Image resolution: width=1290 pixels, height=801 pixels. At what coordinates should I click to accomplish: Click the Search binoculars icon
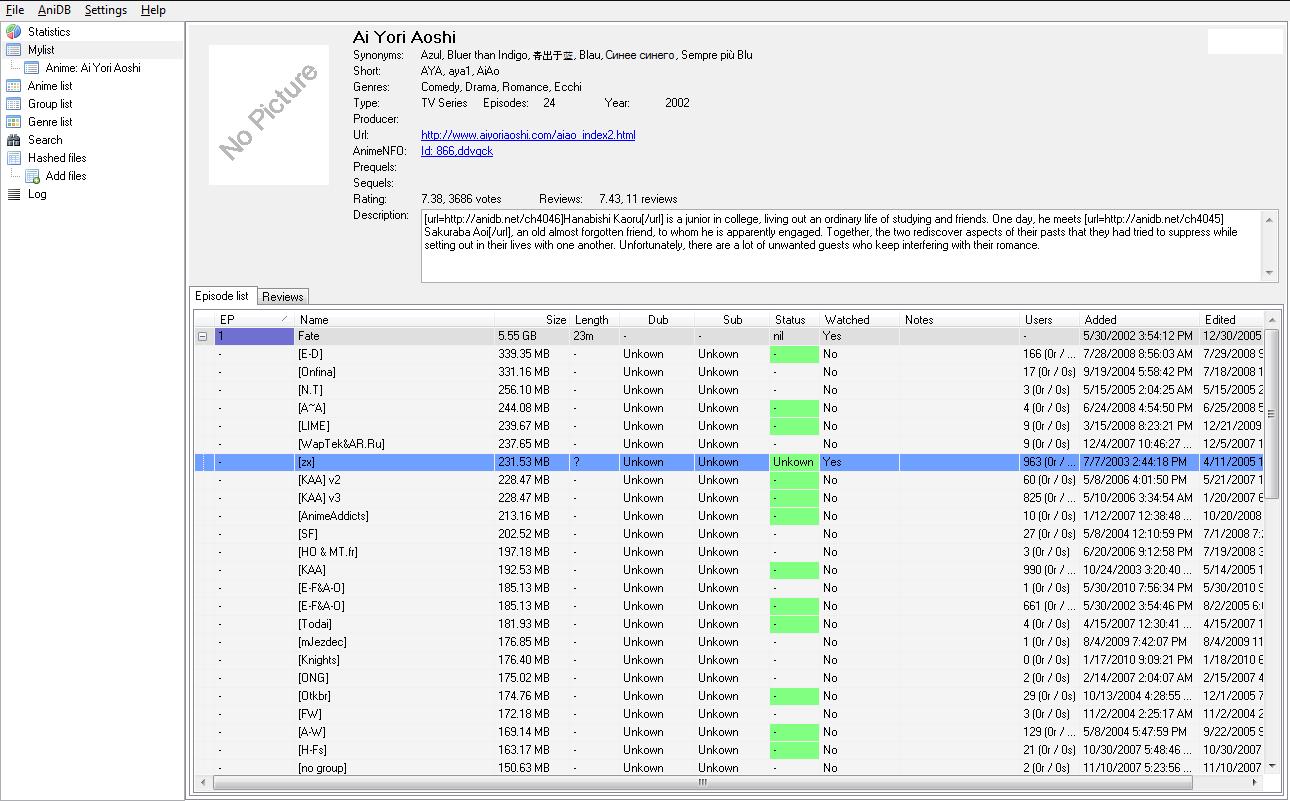point(14,140)
